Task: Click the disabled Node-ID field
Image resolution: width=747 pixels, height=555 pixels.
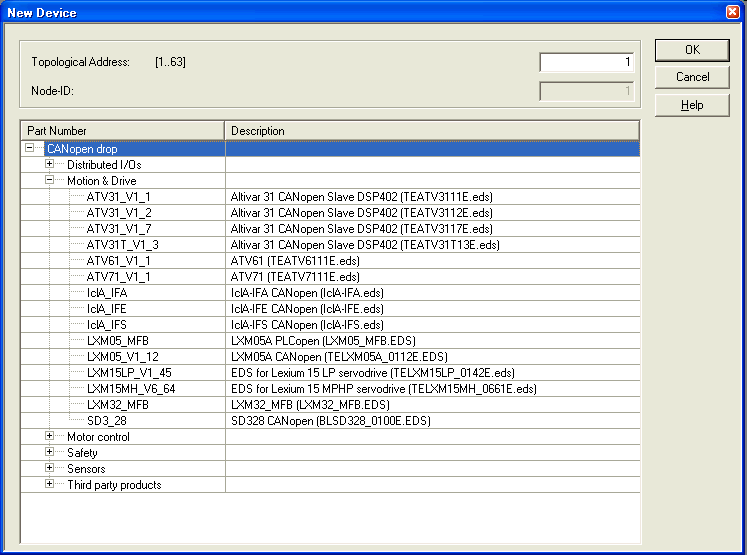Action: 586,91
